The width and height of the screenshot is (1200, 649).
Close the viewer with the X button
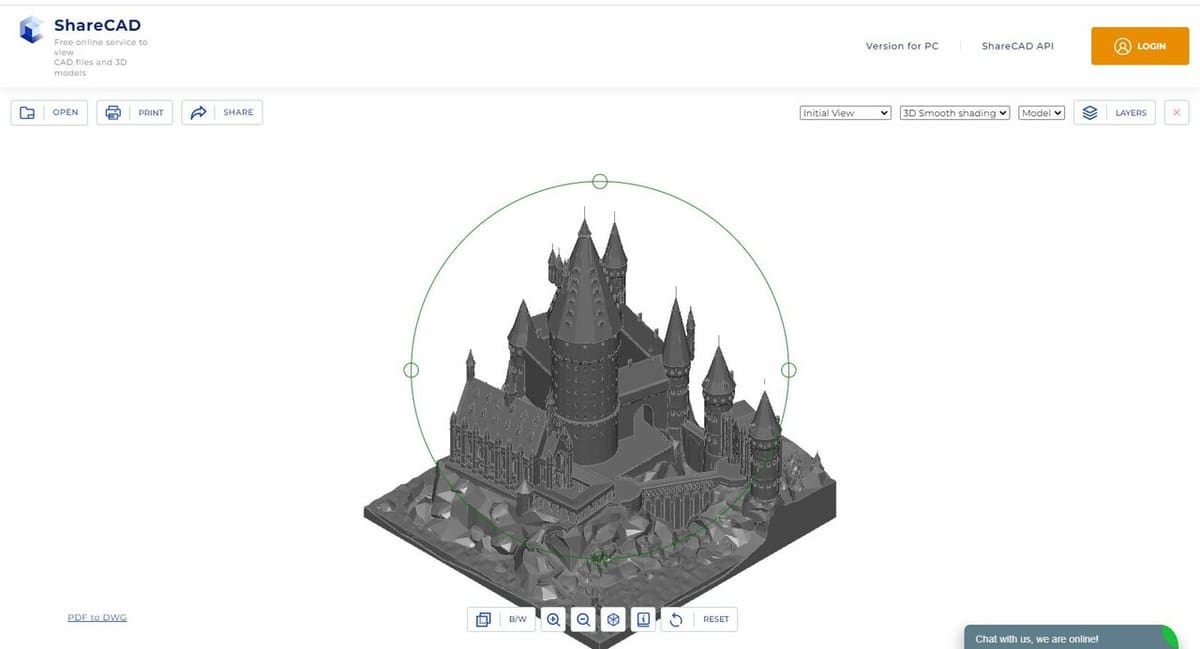[x=1176, y=112]
